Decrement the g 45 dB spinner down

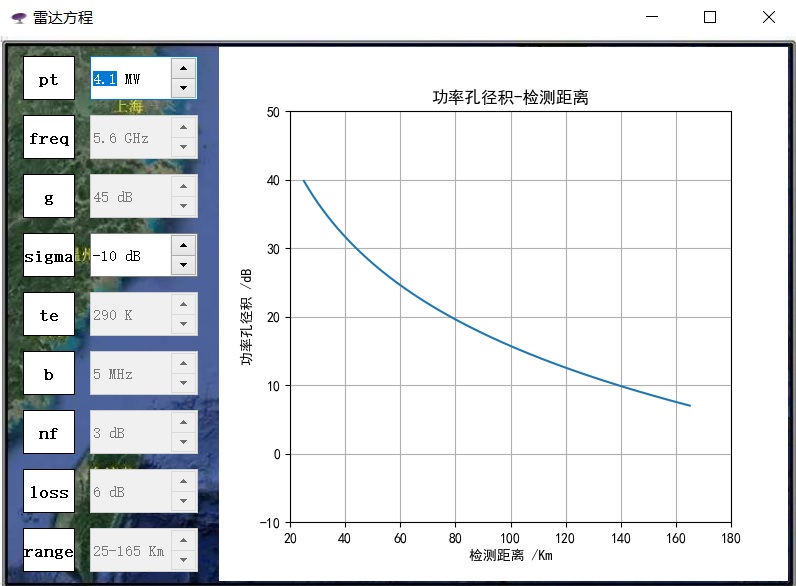pos(183,206)
